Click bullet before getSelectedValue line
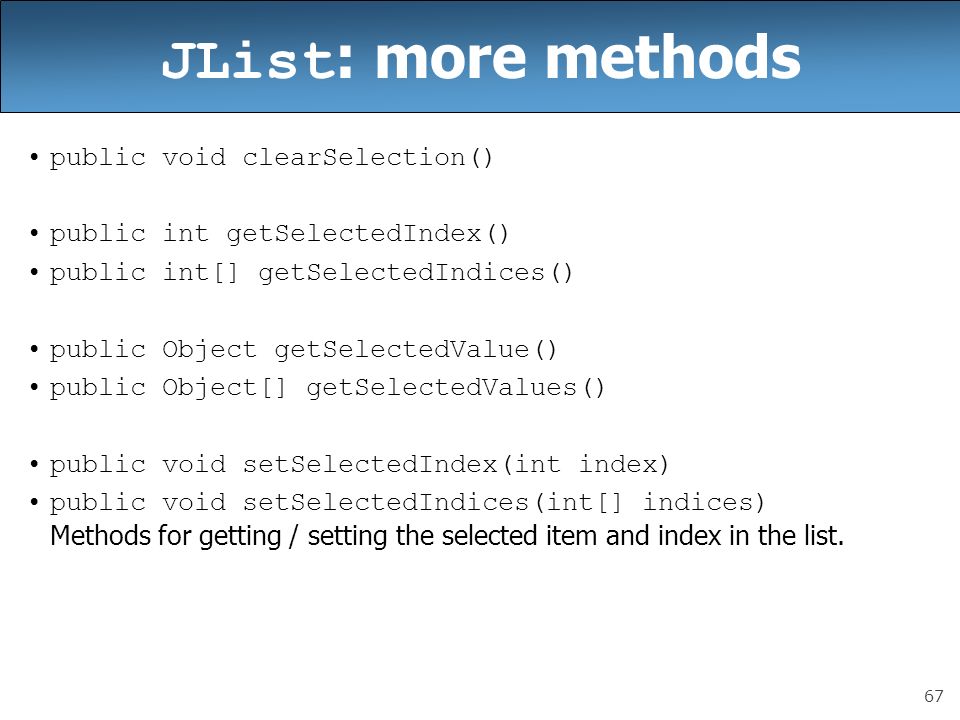The height and width of the screenshot is (720, 960). coord(34,350)
